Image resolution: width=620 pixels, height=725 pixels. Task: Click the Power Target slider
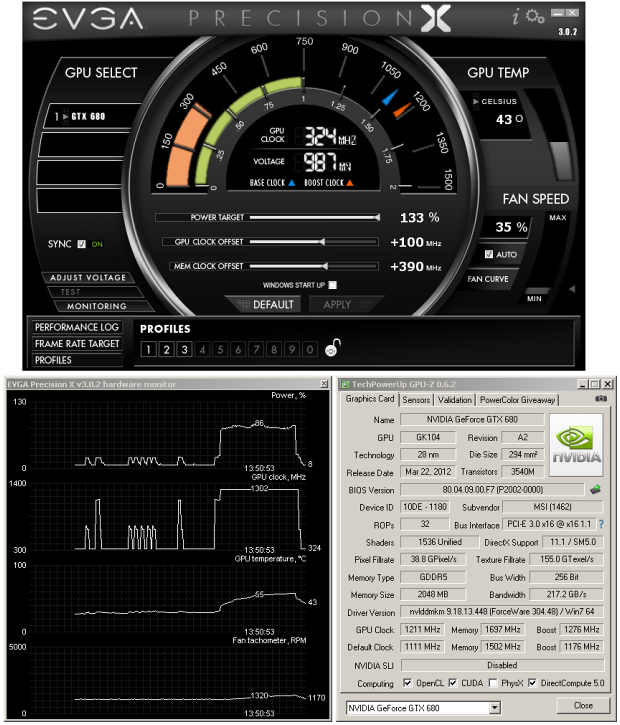click(x=314, y=217)
